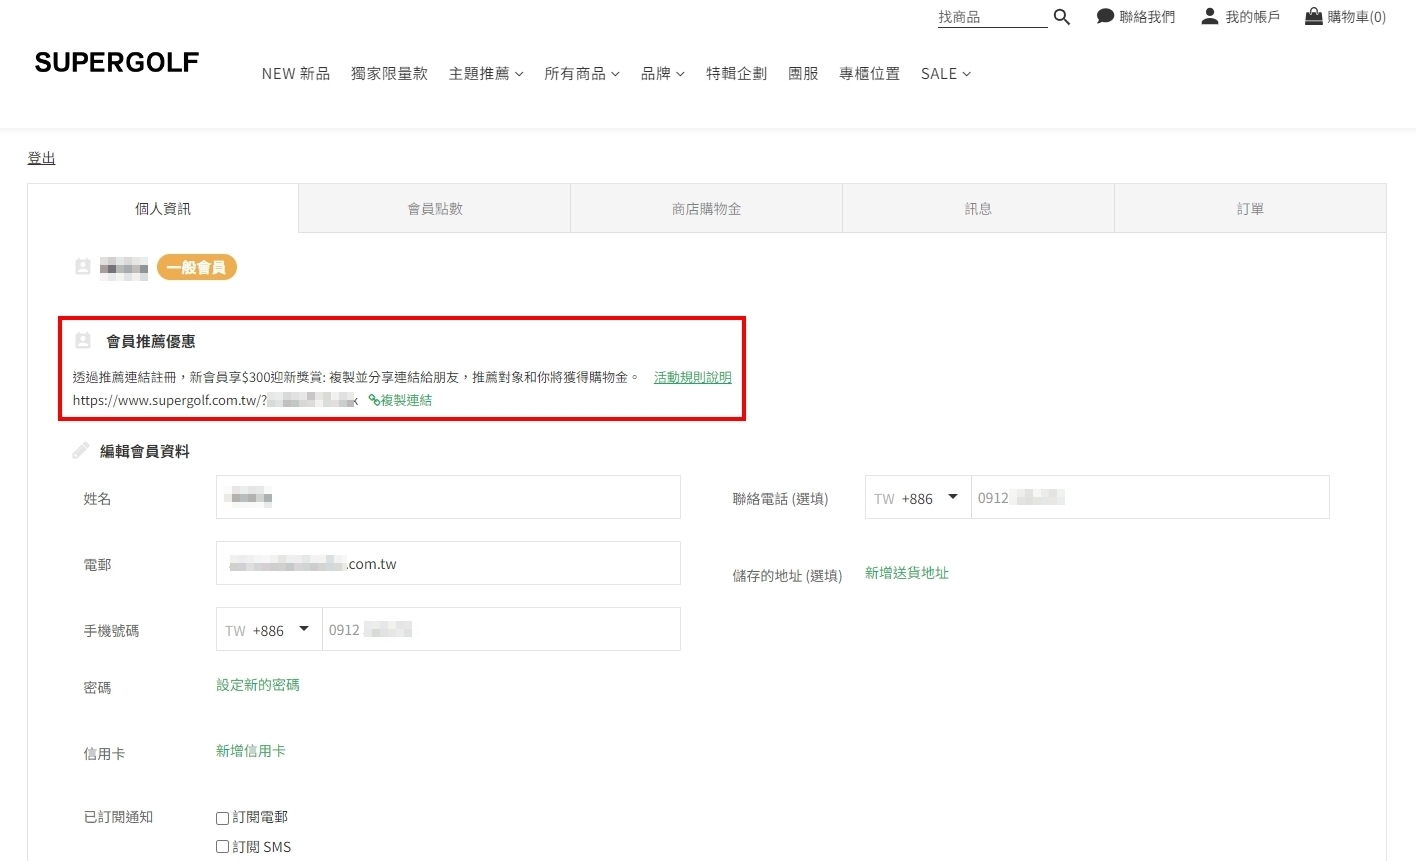Click the 複製連結 copy link icon
The width and height of the screenshot is (1416, 861).
(374, 400)
